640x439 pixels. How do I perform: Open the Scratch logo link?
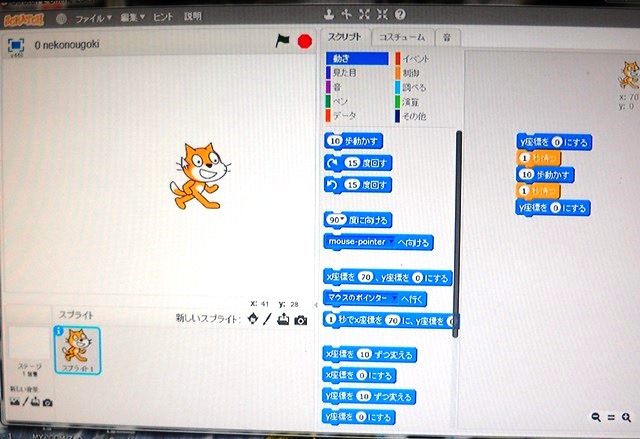pyautogui.click(x=24, y=19)
